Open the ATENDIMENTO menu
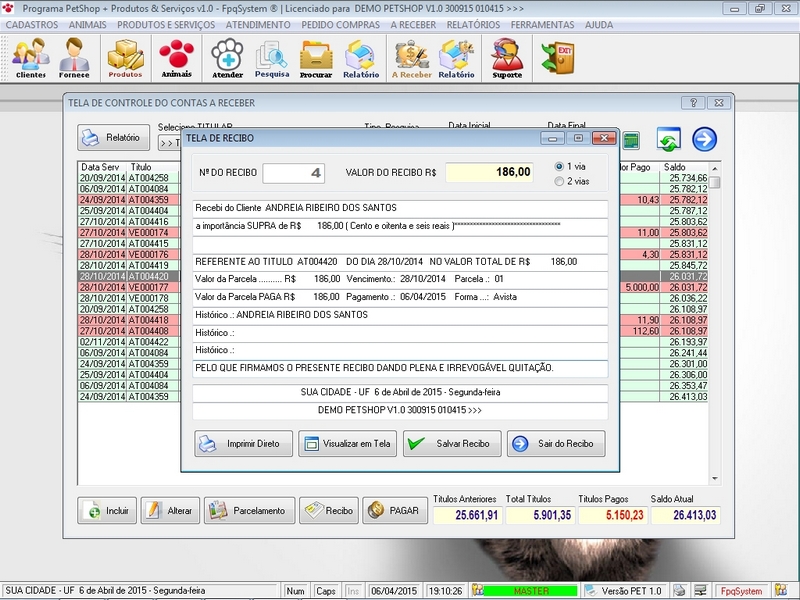 coord(258,24)
